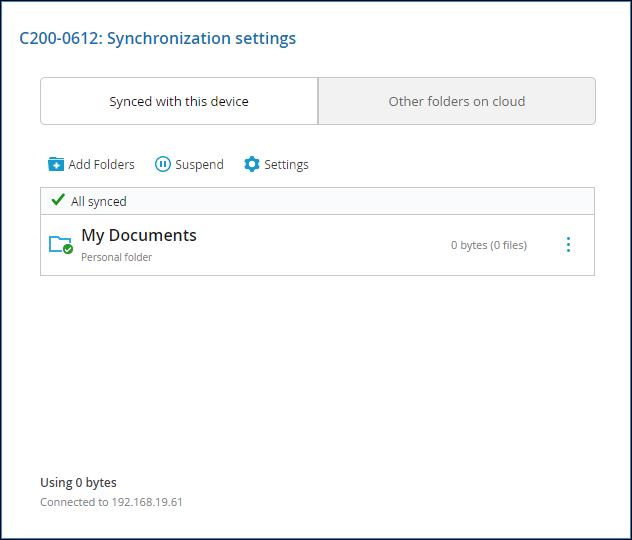Screen dimensions: 632x540
Task: Open Settings via the gear icon
Action: click(x=252, y=164)
